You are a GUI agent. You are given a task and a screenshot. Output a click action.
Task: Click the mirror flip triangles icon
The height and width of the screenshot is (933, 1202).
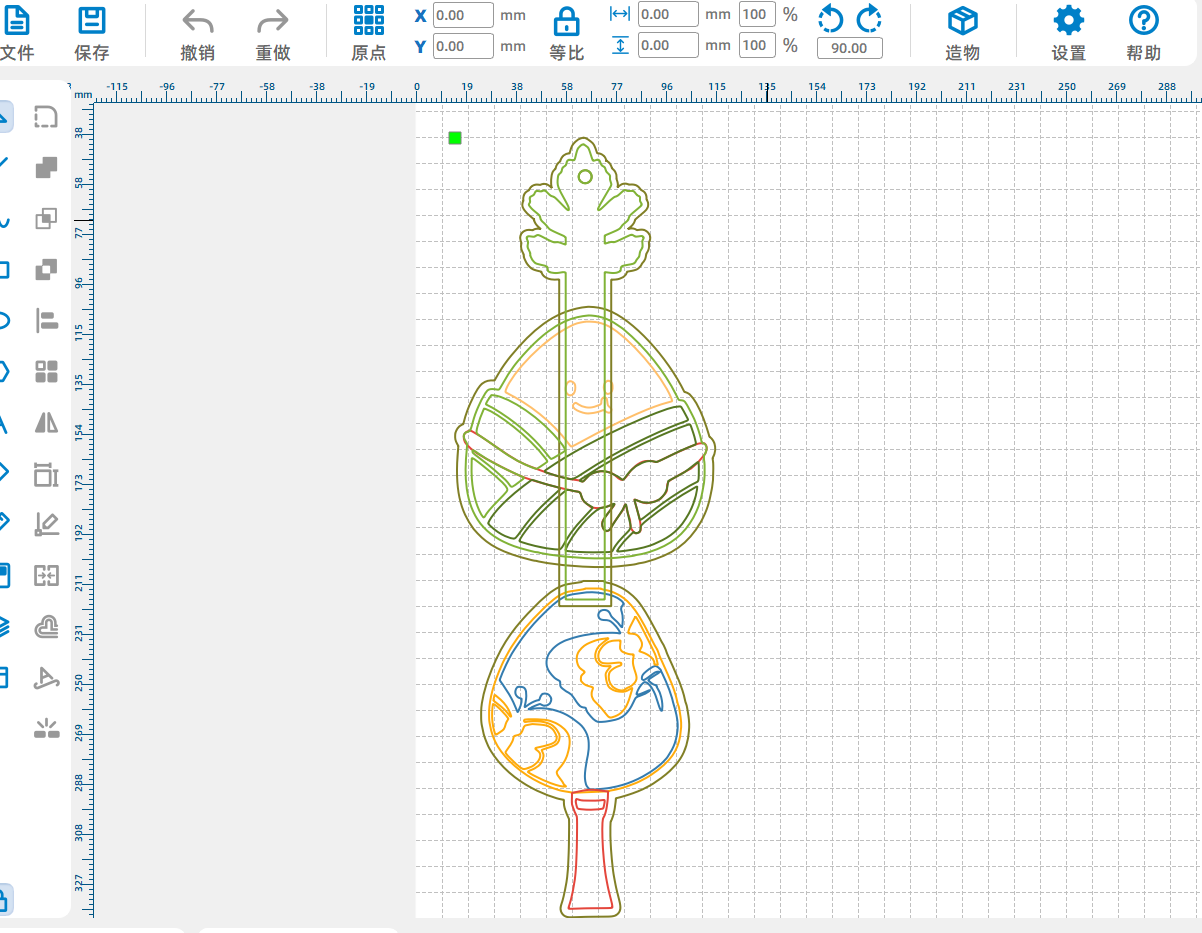pos(46,423)
